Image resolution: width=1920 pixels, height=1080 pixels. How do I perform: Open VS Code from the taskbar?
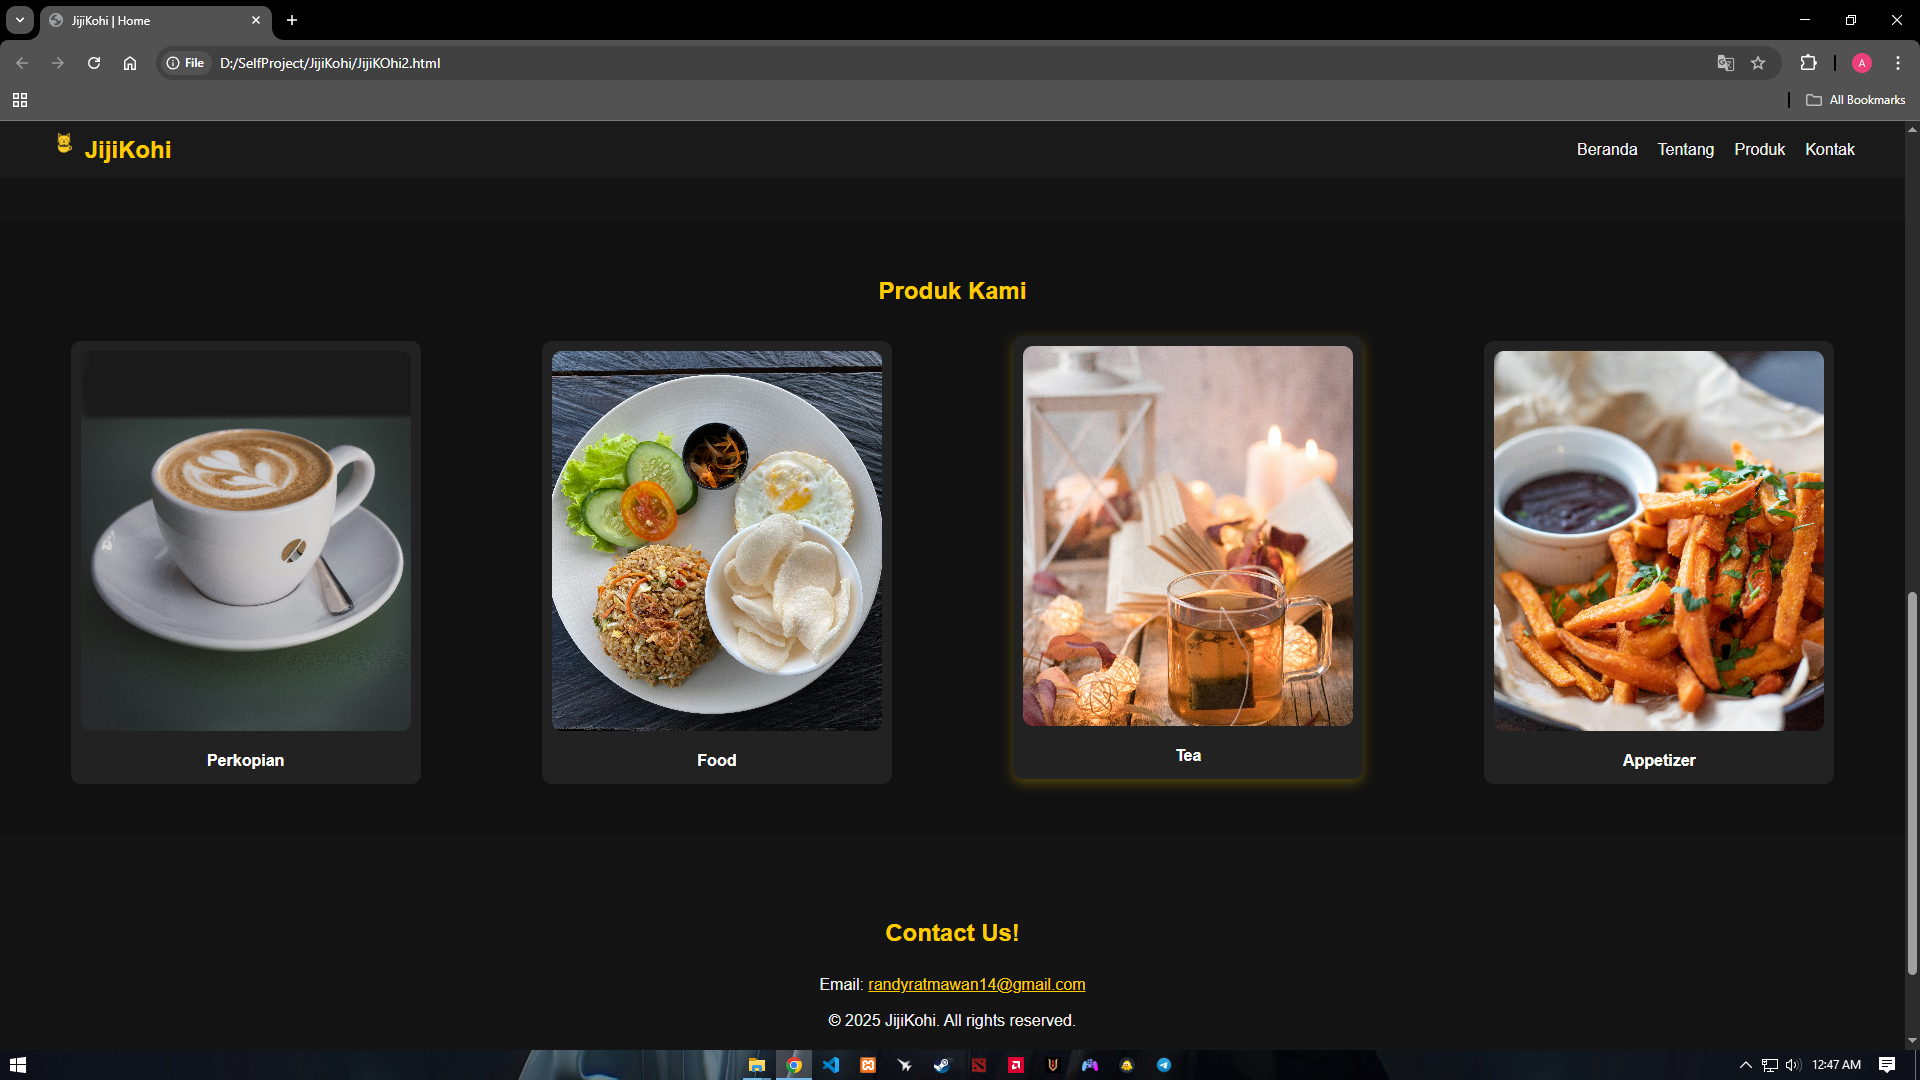pos(832,1064)
